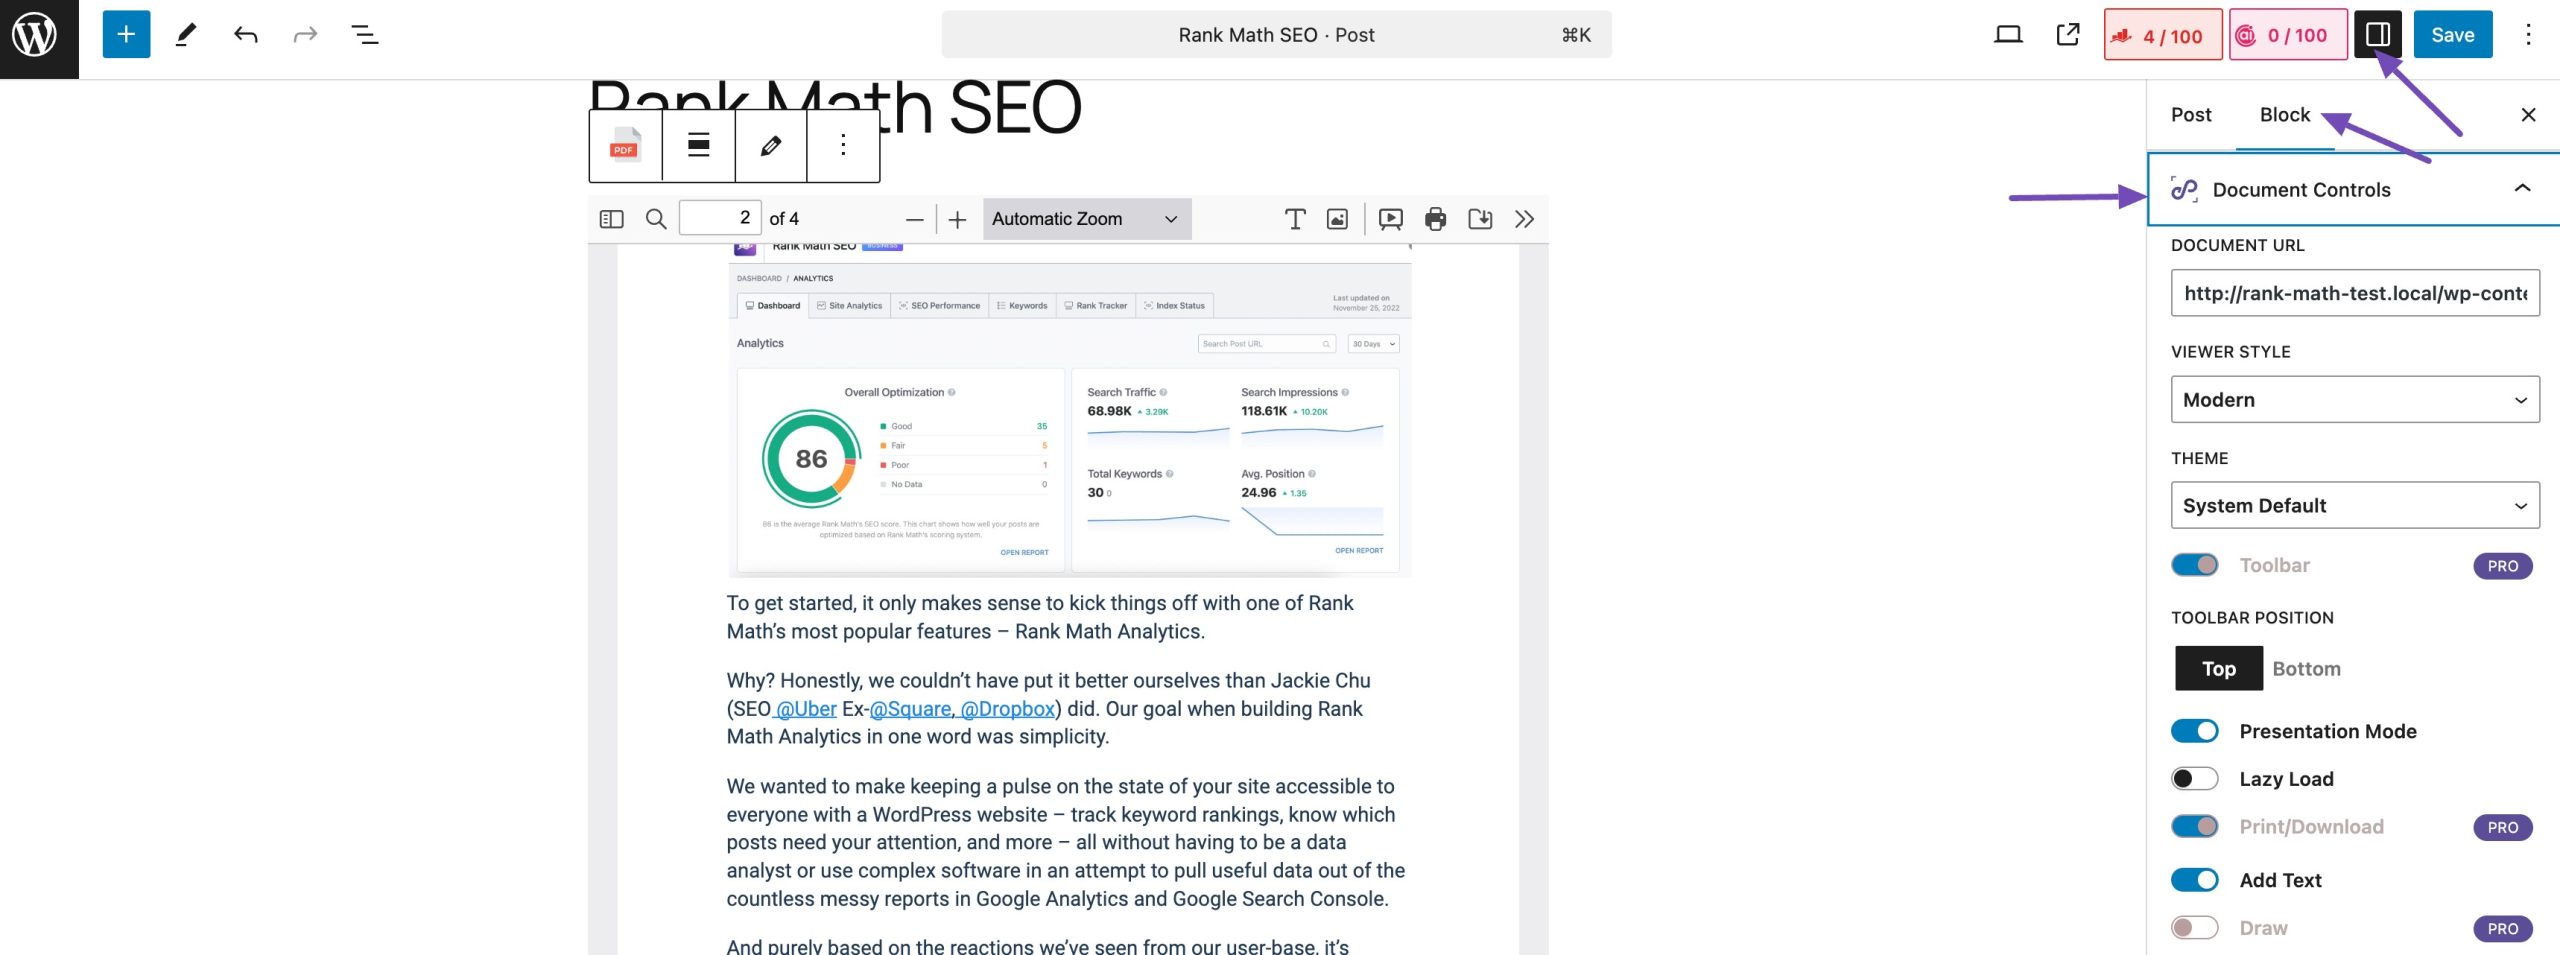The height and width of the screenshot is (955, 2560).
Task: Click the Keywords tab in PDF screenshot
Action: click(x=1022, y=306)
